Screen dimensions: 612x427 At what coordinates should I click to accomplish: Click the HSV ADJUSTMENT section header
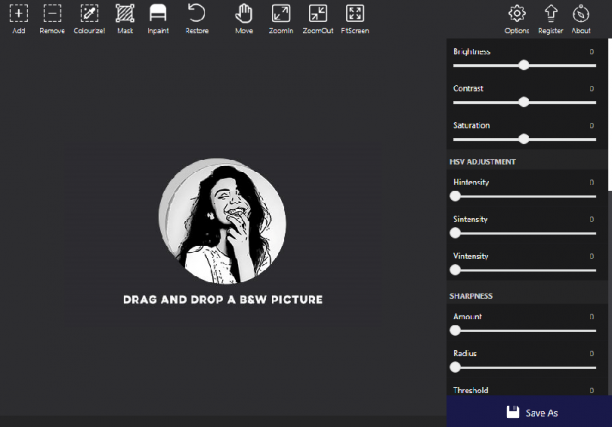click(482, 162)
